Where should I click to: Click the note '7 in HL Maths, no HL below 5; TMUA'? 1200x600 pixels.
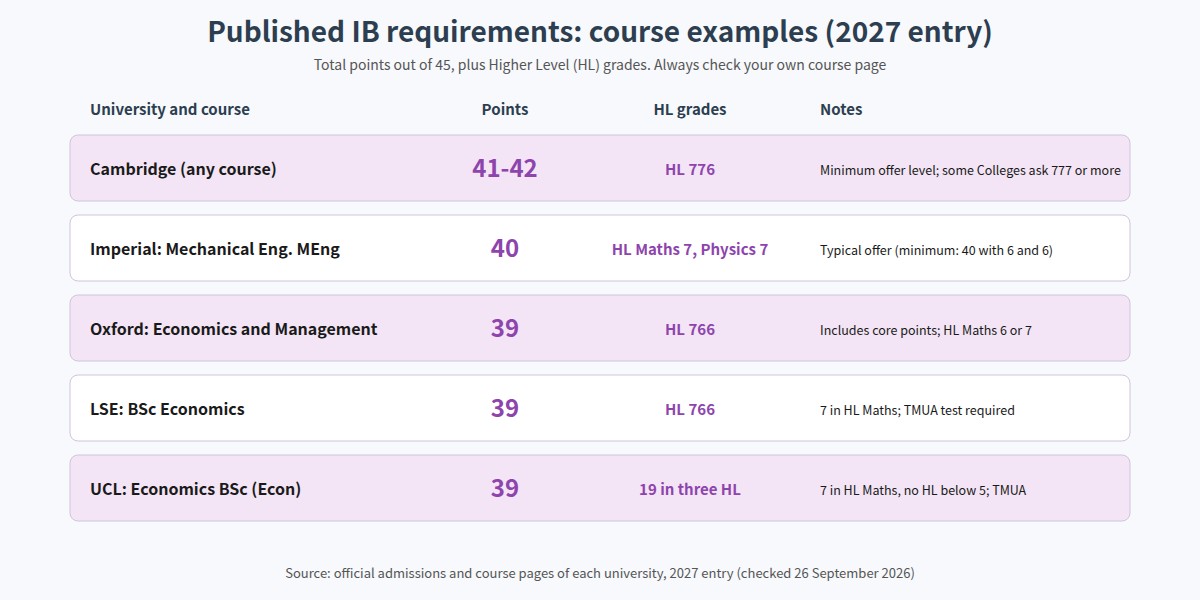923,490
